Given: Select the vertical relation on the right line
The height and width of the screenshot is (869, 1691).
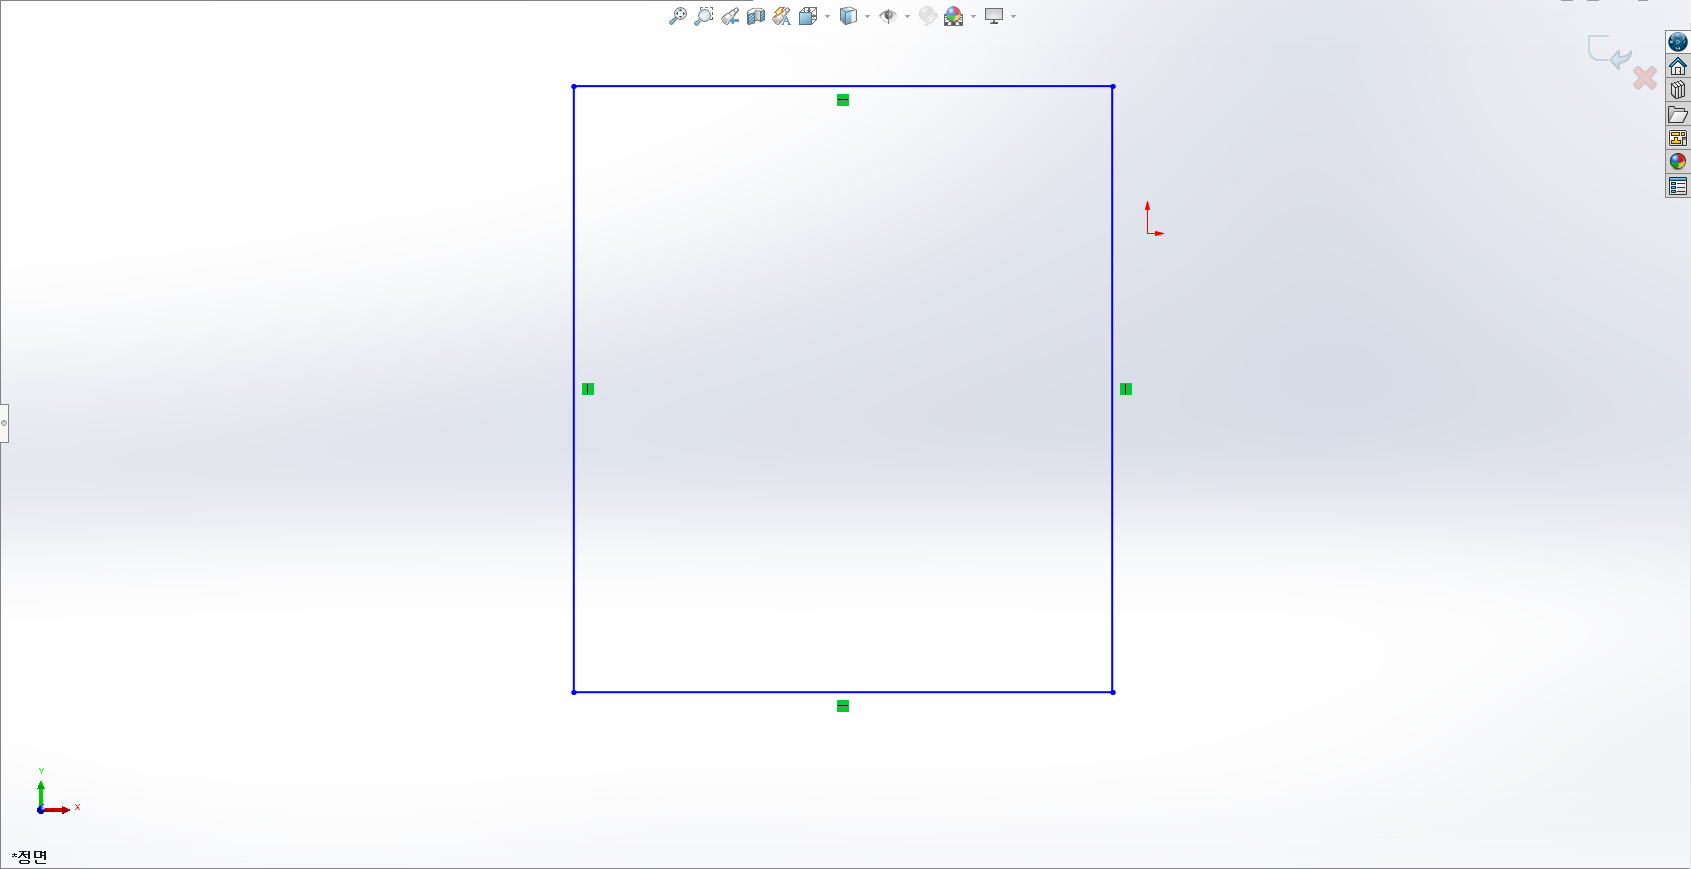Looking at the screenshot, I should (x=1126, y=389).
